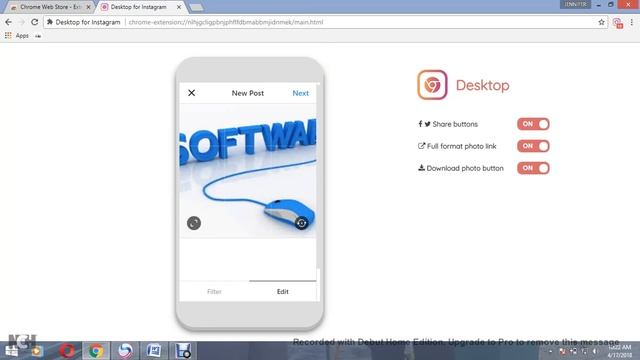Bookmark this page with the star icon
Screen dimensions: 640x360
pos(601,22)
